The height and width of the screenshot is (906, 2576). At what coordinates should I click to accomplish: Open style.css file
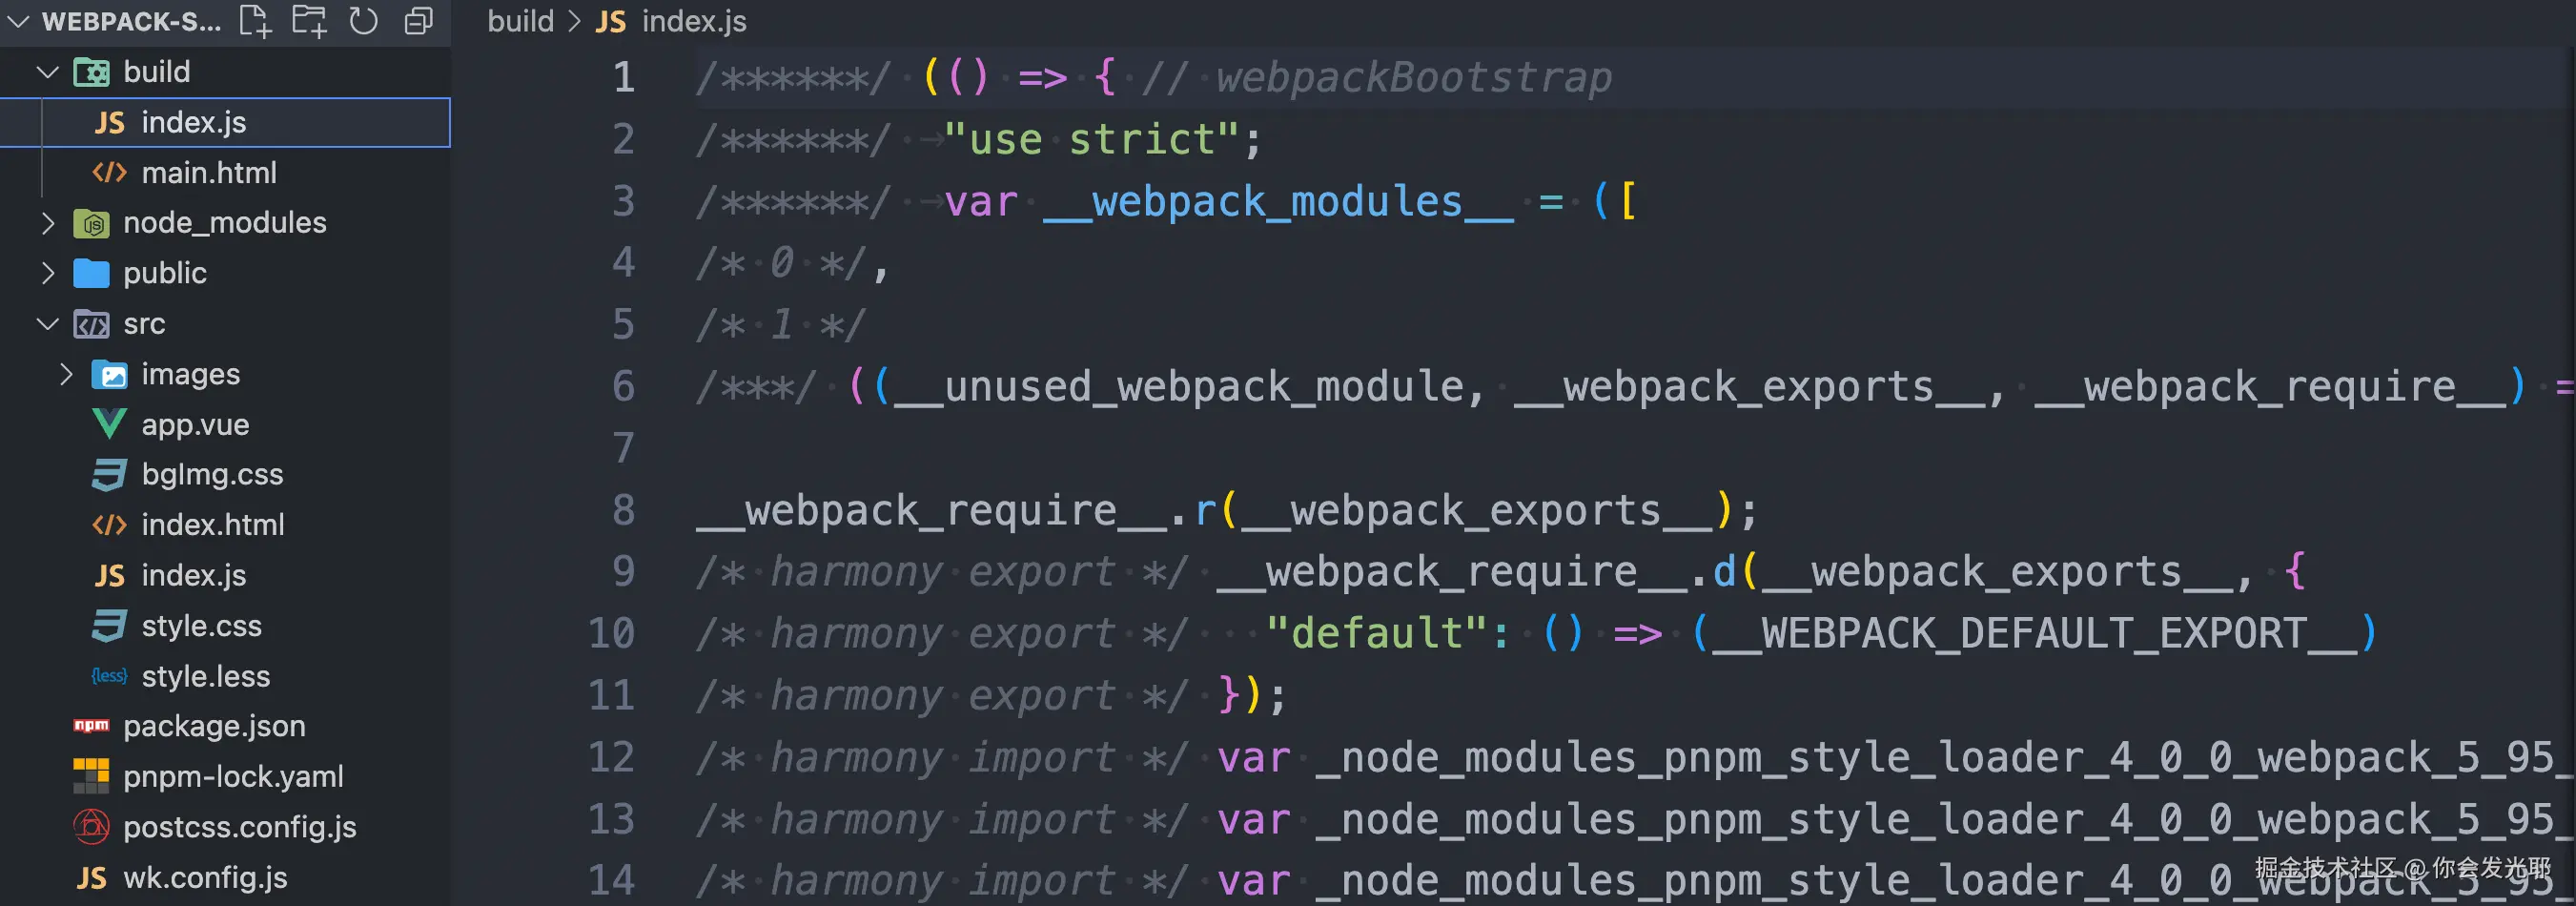pos(201,626)
